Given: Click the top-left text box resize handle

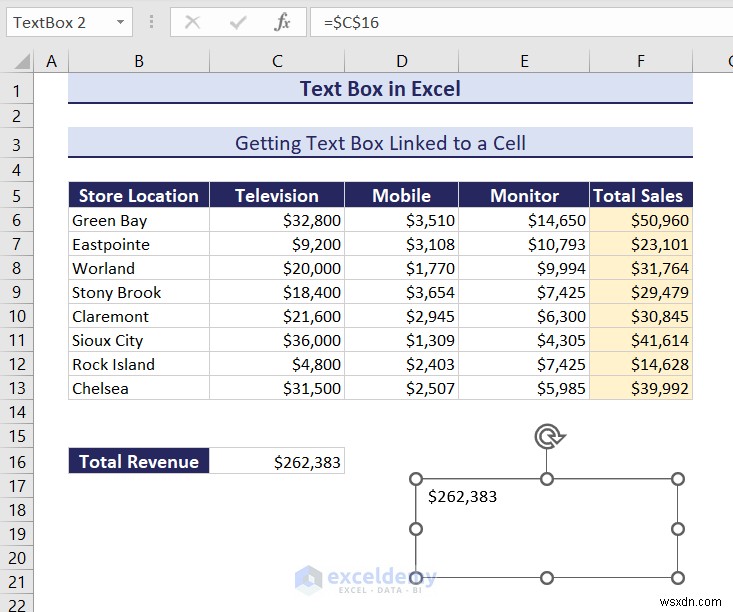Looking at the screenshot, I should [x=416, y=479].
